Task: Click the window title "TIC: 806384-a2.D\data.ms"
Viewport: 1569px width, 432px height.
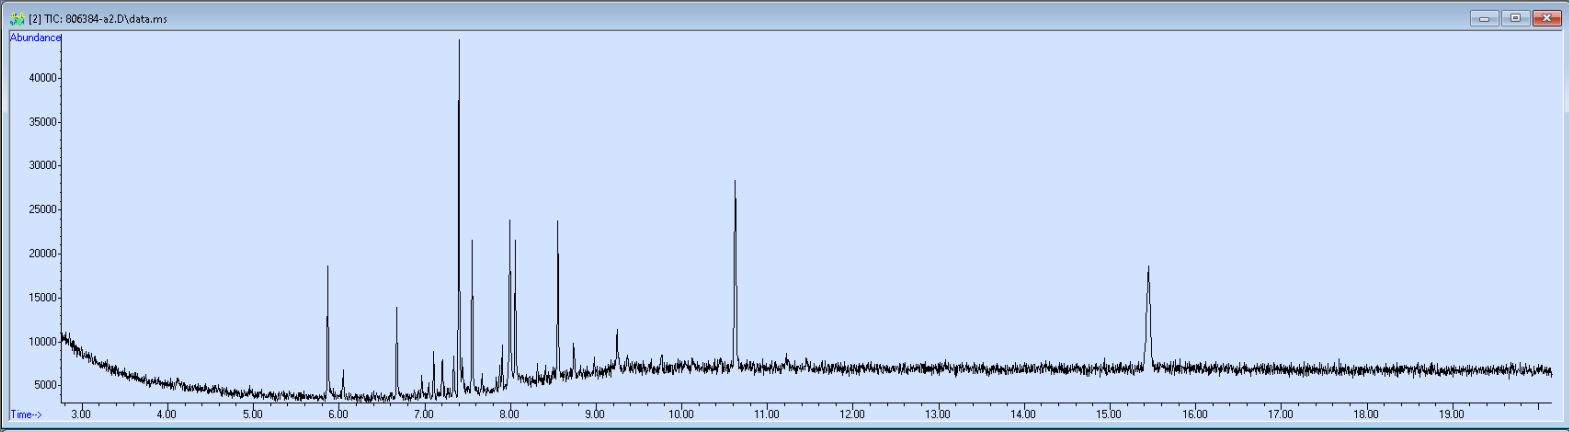Action: [105, 19]
